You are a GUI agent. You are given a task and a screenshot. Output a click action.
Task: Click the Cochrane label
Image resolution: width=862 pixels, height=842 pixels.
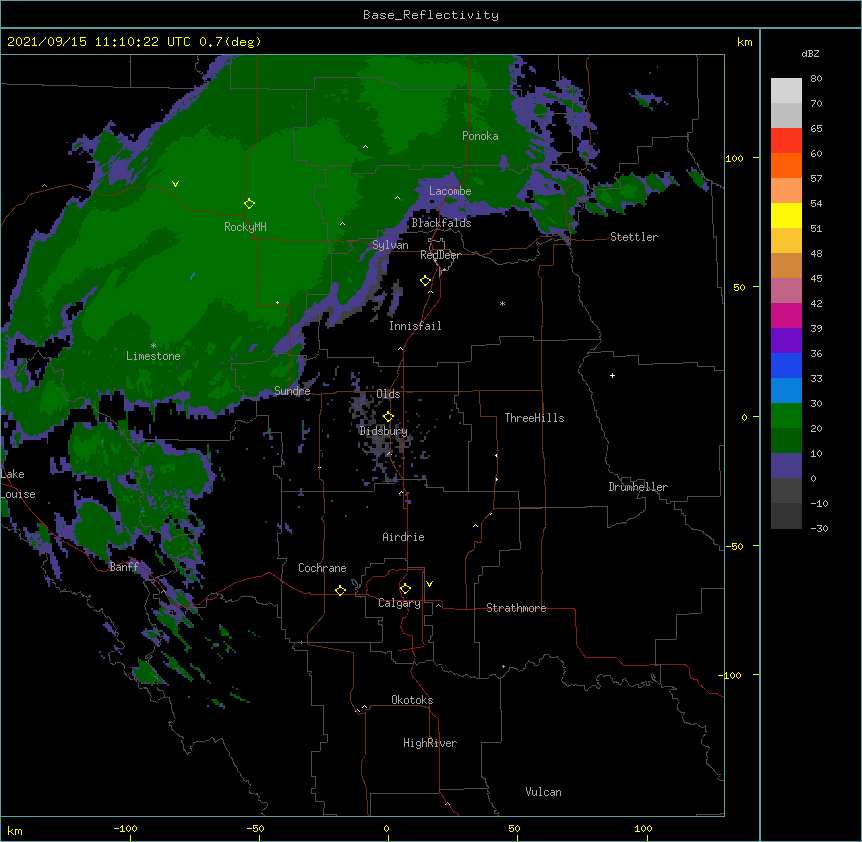coord(322,568)
